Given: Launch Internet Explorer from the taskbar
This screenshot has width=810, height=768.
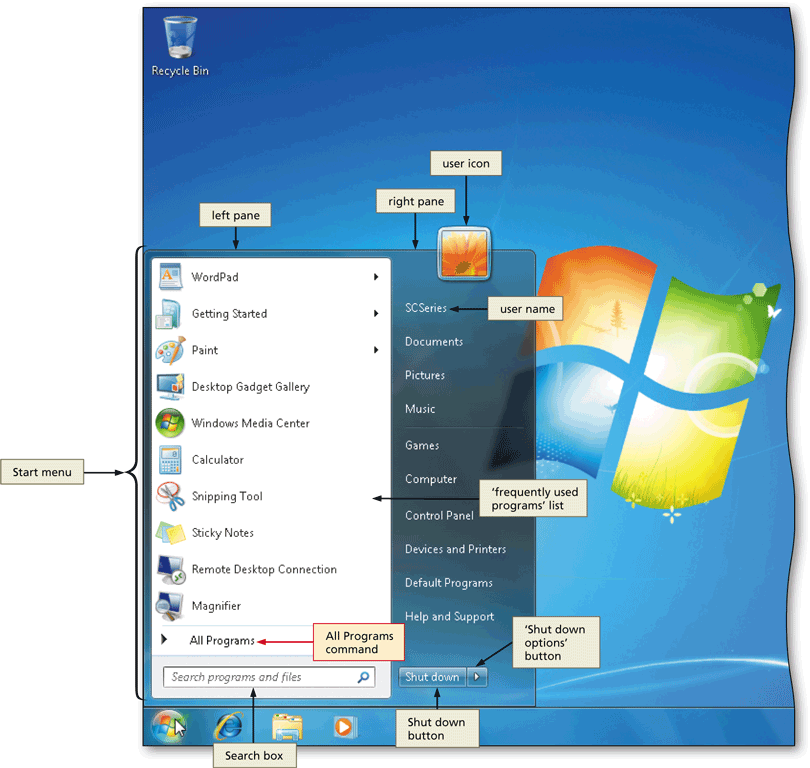Looking at the screenshot, I should coord(229,727).
